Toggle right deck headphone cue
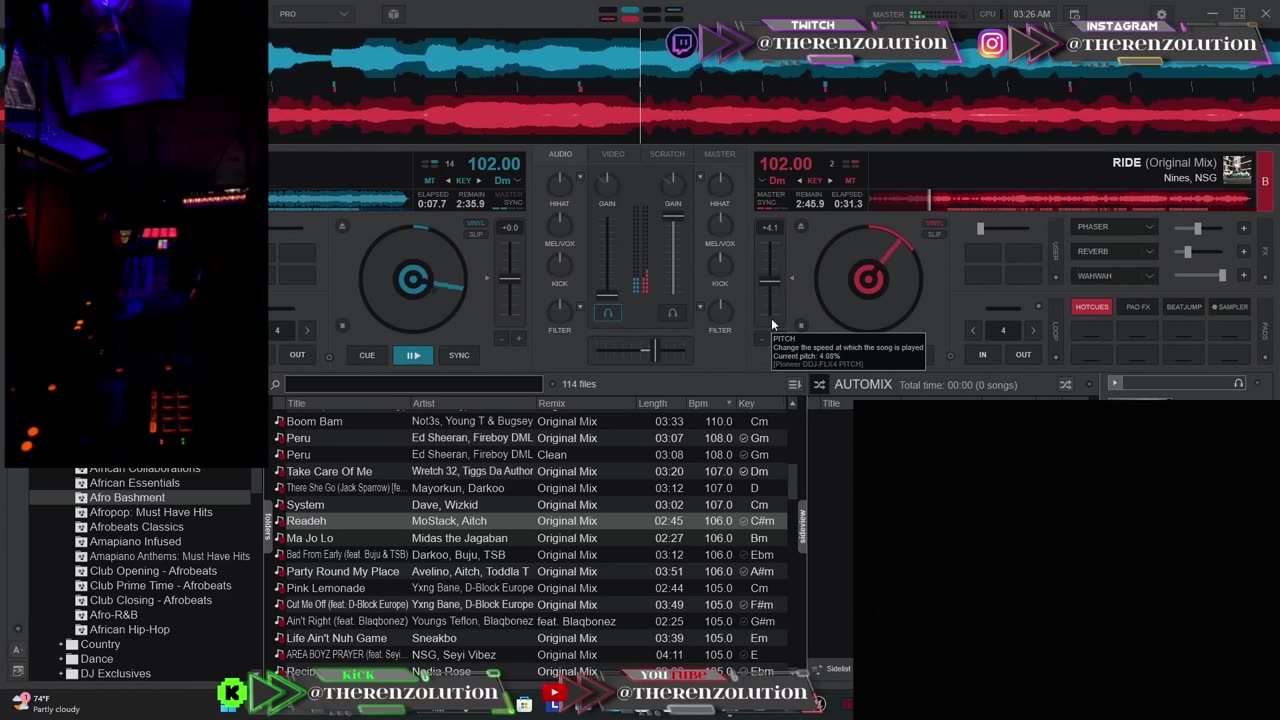 (x=672, y=313)
